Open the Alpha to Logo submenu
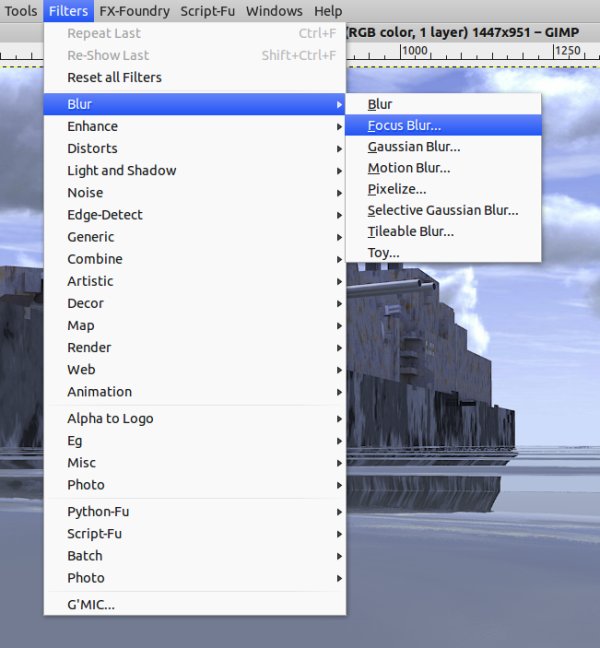The image size is (600, 648). pyautogui.click(x=195, y=419)
